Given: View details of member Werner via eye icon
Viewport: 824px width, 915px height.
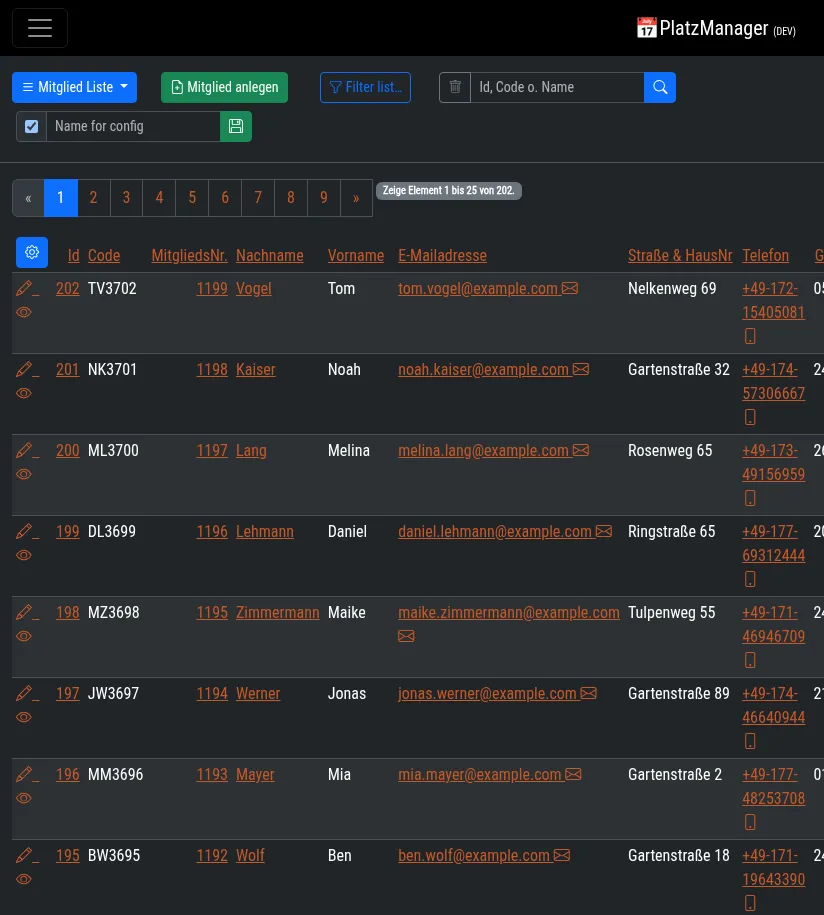Looking at the screenshot, I should 24,718.
